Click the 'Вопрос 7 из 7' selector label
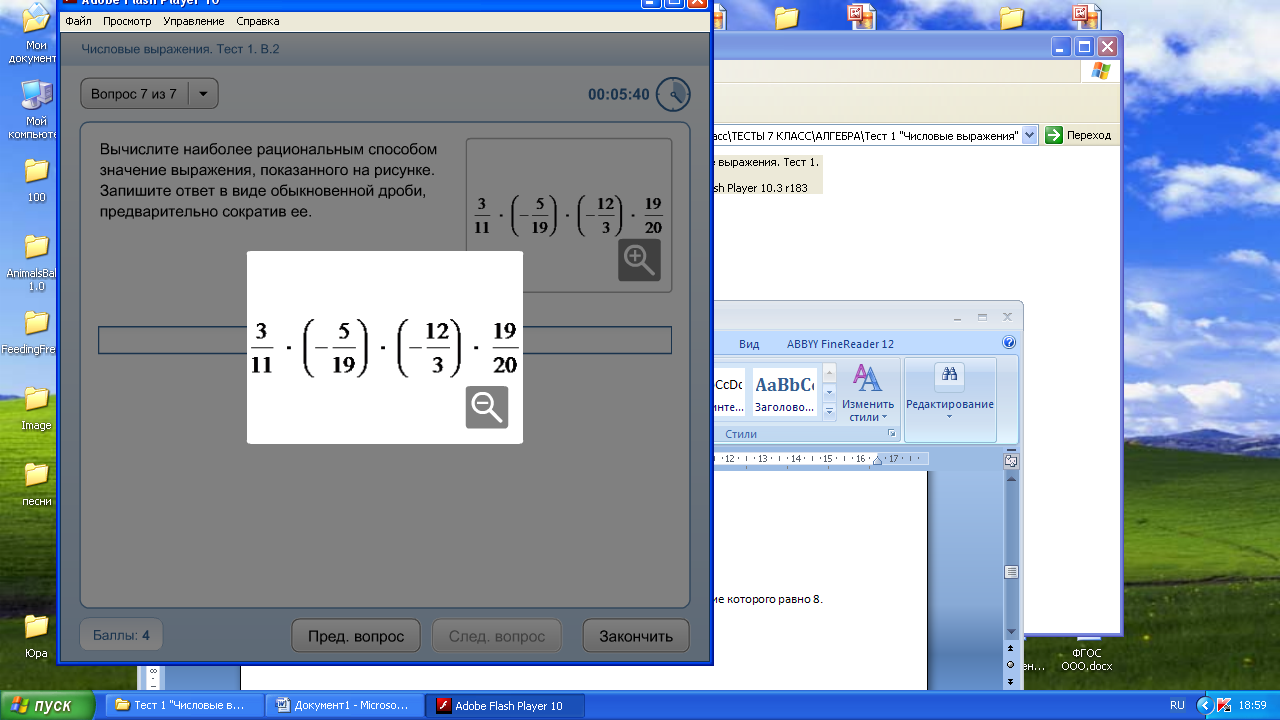 coord(134,94)
